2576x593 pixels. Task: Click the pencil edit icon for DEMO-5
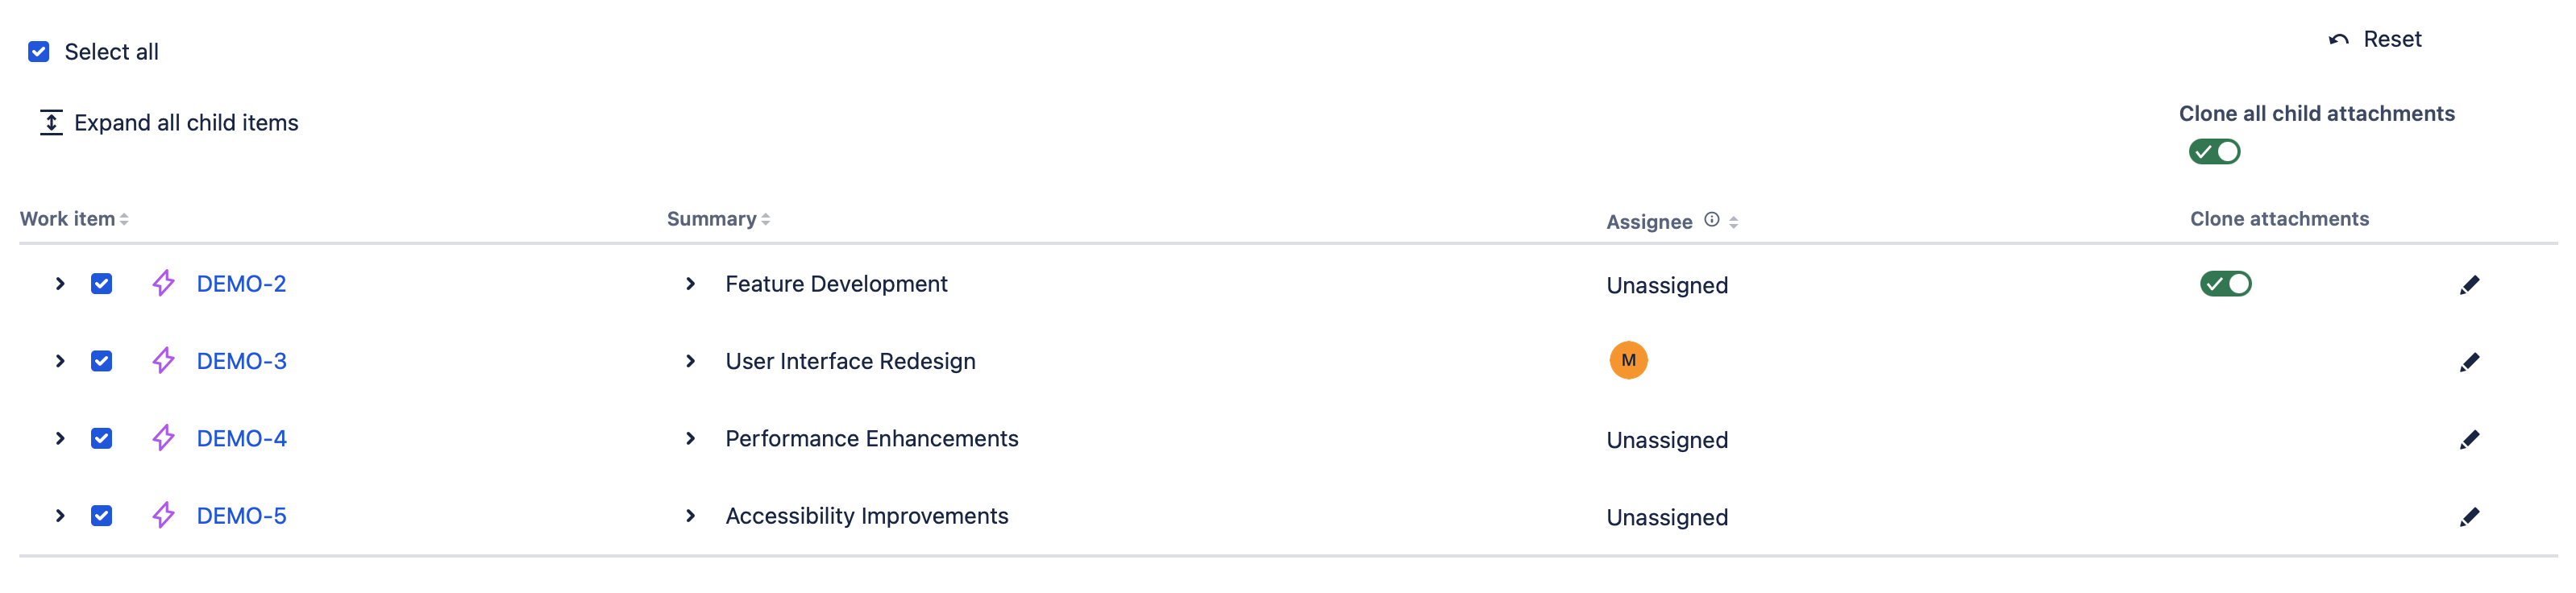point(2468,517)
